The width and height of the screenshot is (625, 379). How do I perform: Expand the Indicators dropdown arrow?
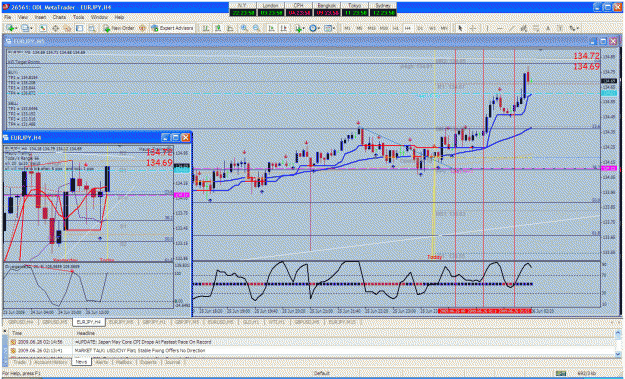point(304,28)
